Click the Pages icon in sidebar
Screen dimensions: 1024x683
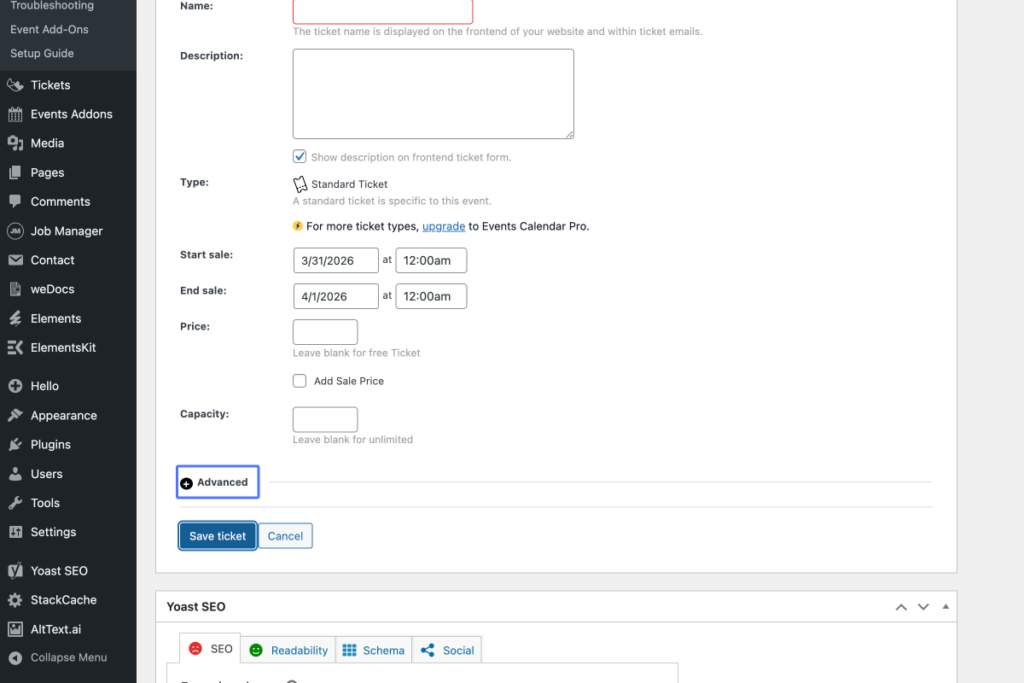[15, 172]
